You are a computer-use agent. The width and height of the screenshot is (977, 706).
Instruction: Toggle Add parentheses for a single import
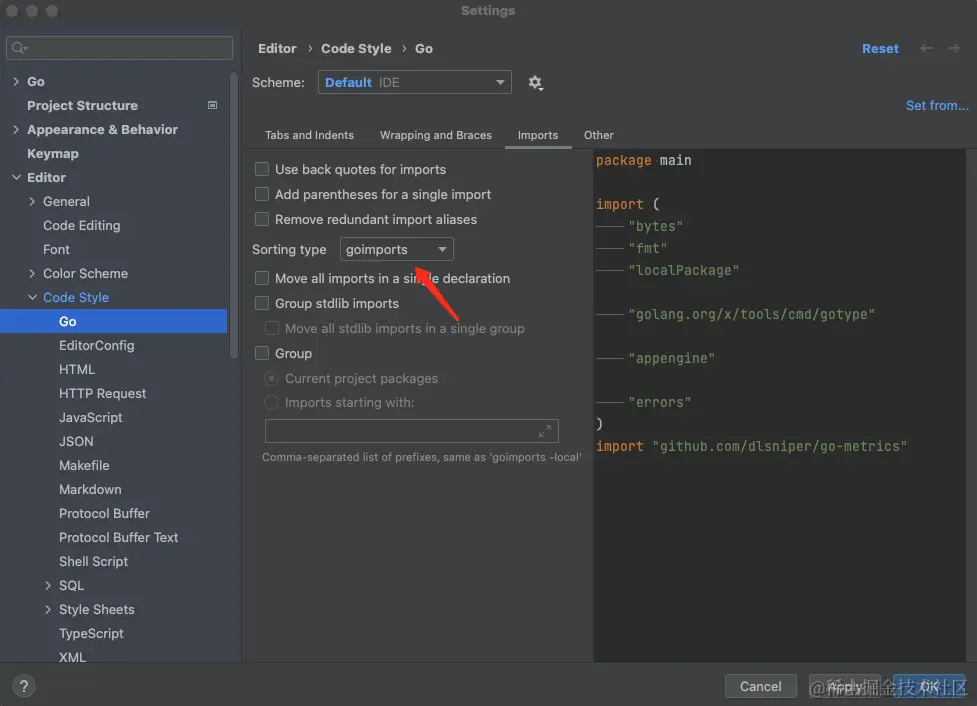click(x=262, y=195)
